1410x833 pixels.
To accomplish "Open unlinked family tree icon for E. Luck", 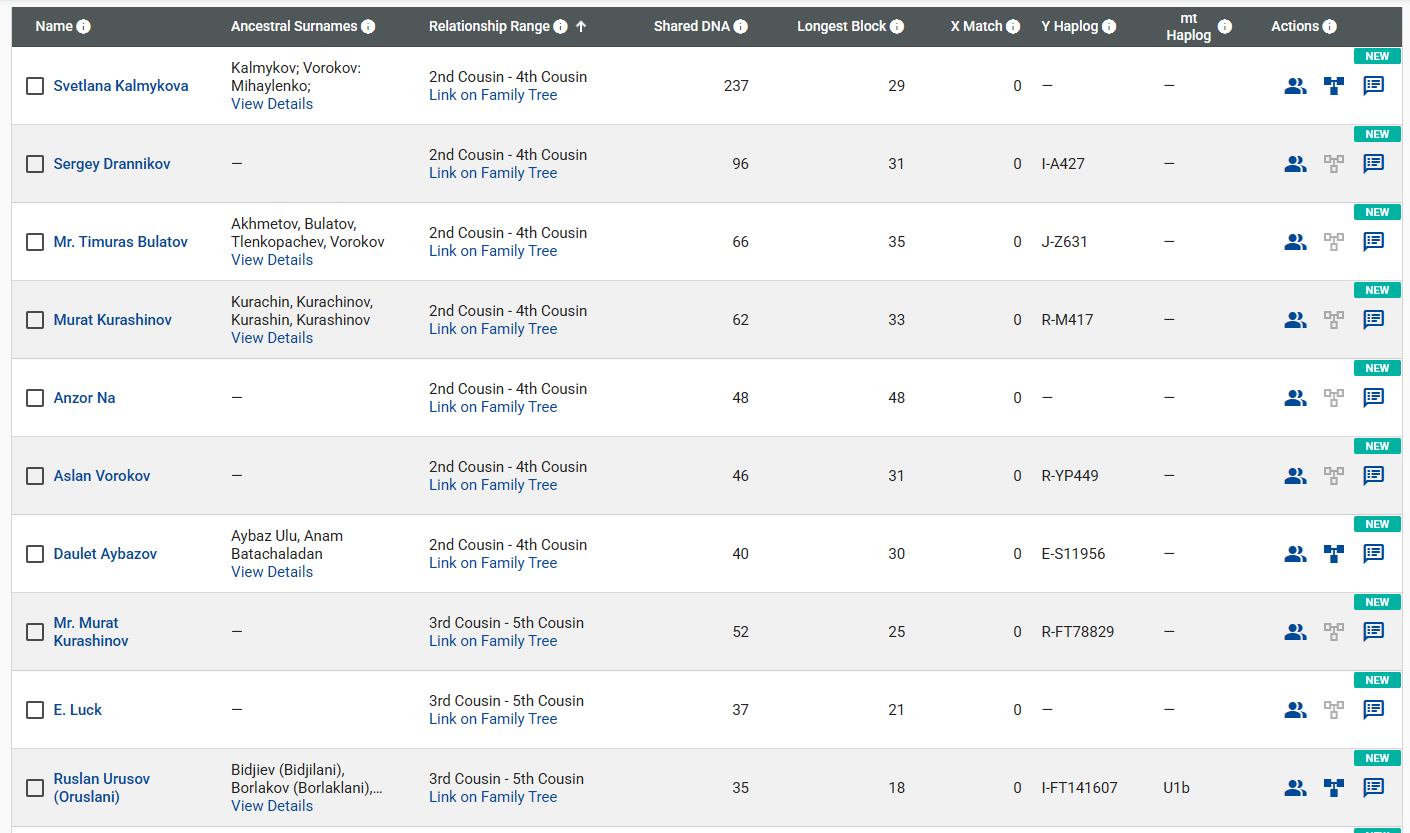I will (1333, 710).
